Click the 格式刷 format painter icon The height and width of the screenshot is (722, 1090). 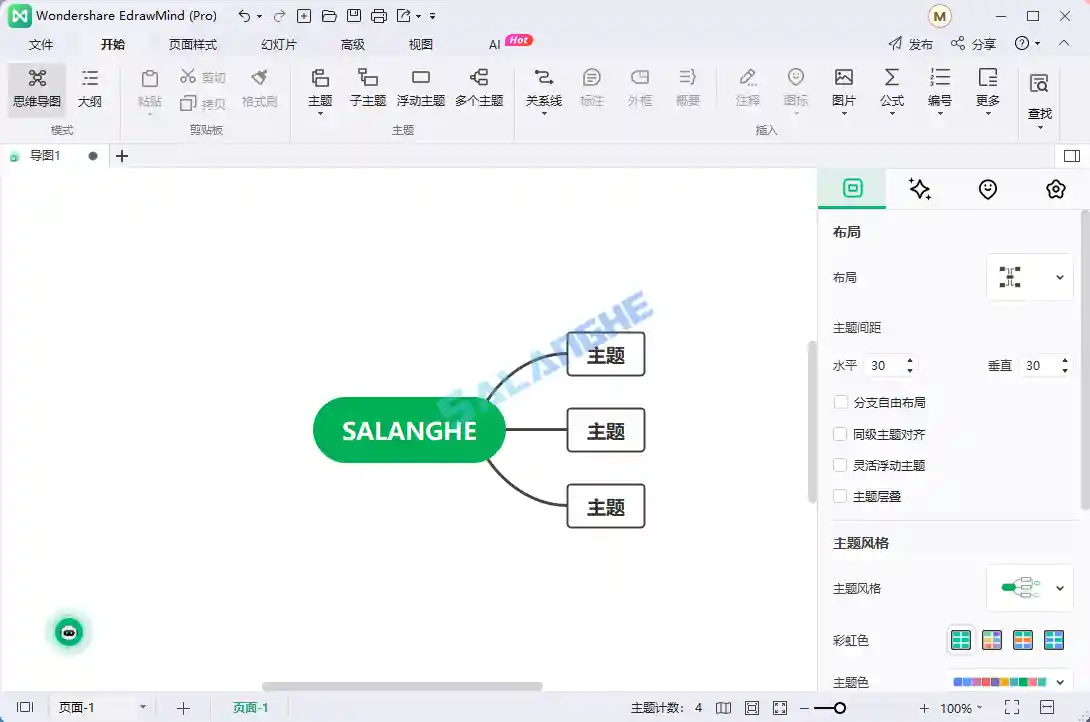tap(259, 90)
